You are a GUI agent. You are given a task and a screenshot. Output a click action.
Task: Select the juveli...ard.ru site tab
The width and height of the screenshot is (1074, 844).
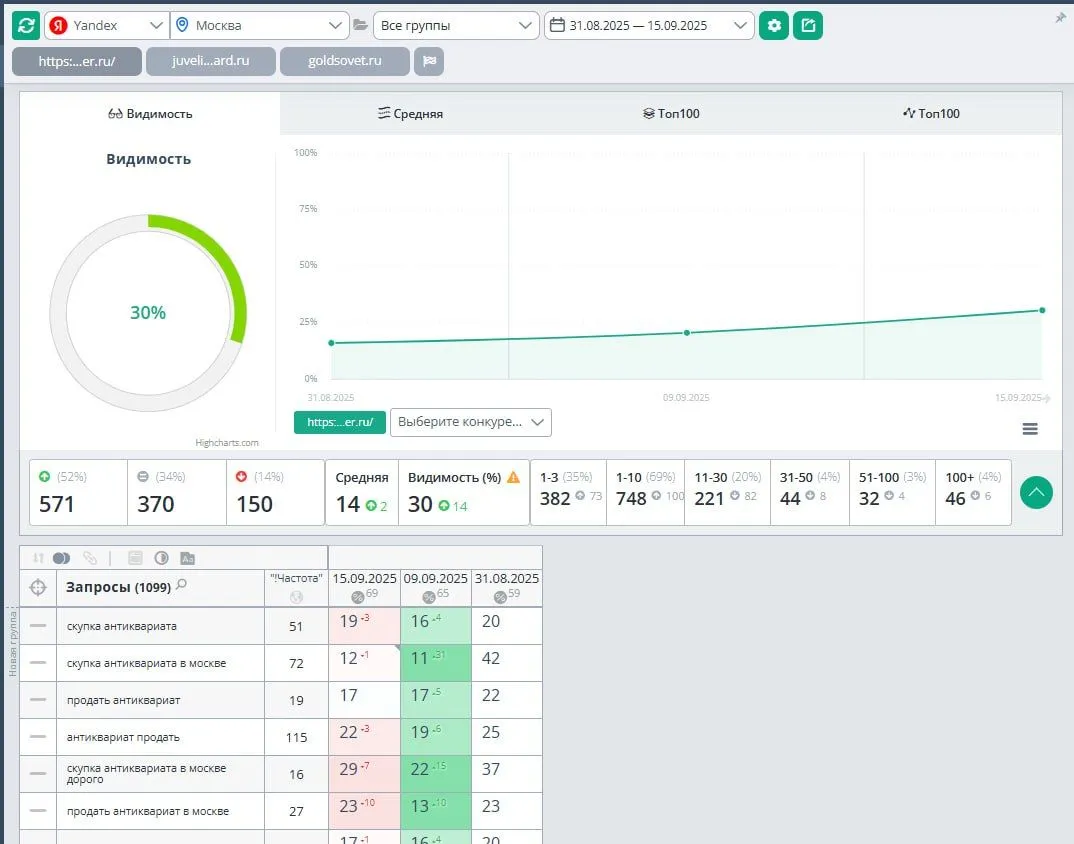click(x=211, y=61)
